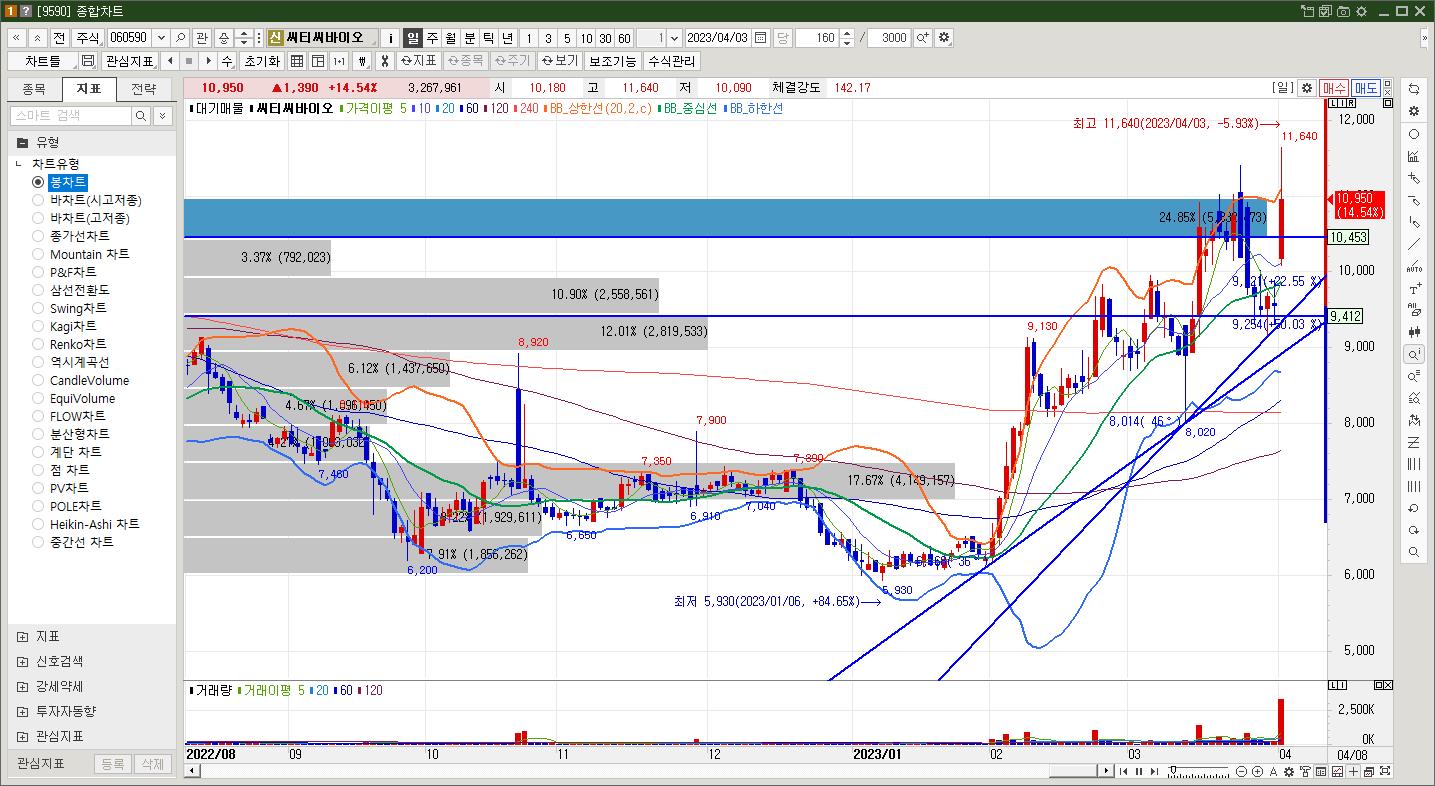Click the scissors cut icon
The image size is (1435, 786).
[383, 61]
